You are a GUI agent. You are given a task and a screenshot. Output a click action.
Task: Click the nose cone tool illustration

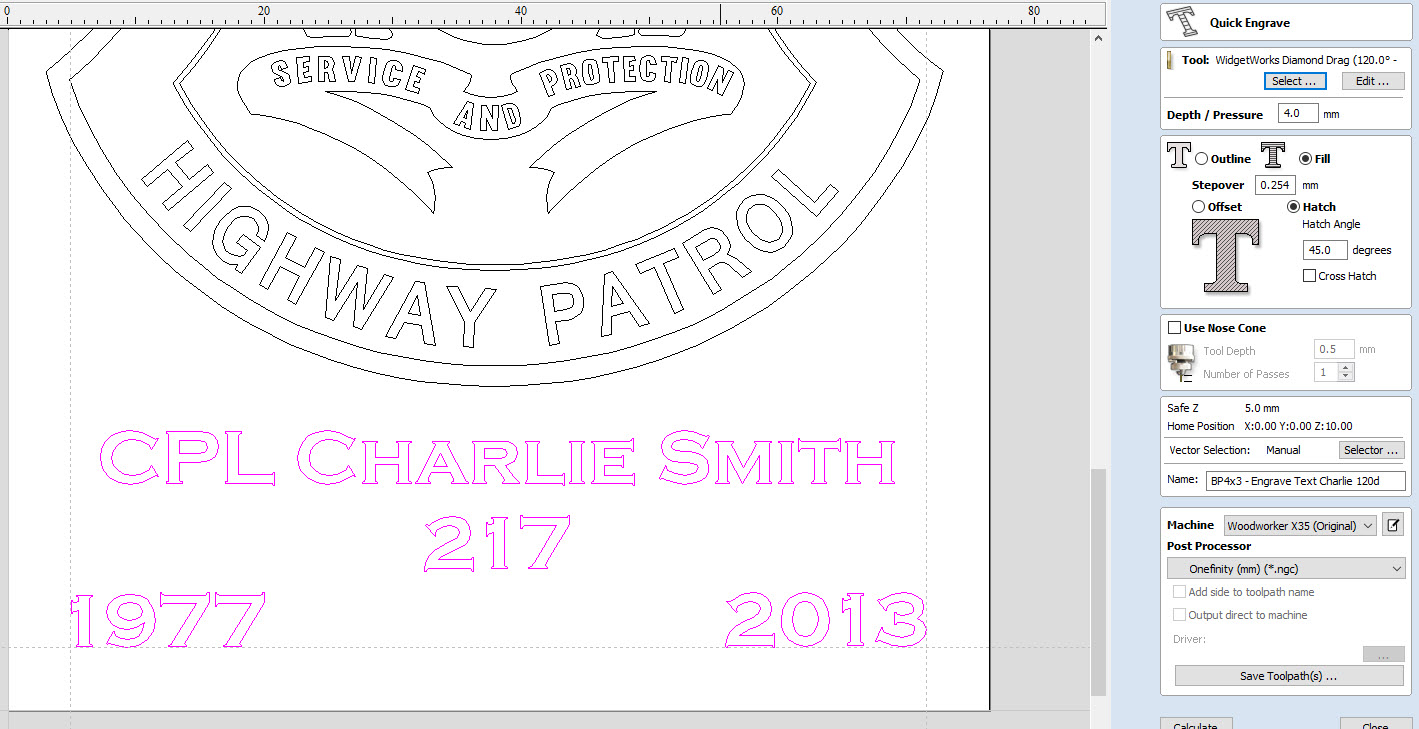1181,363
